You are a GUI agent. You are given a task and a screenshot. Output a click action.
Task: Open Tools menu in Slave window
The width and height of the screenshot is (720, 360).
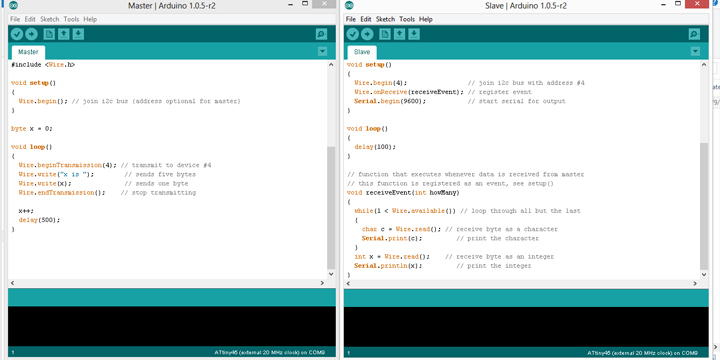[x=407, y=19]
